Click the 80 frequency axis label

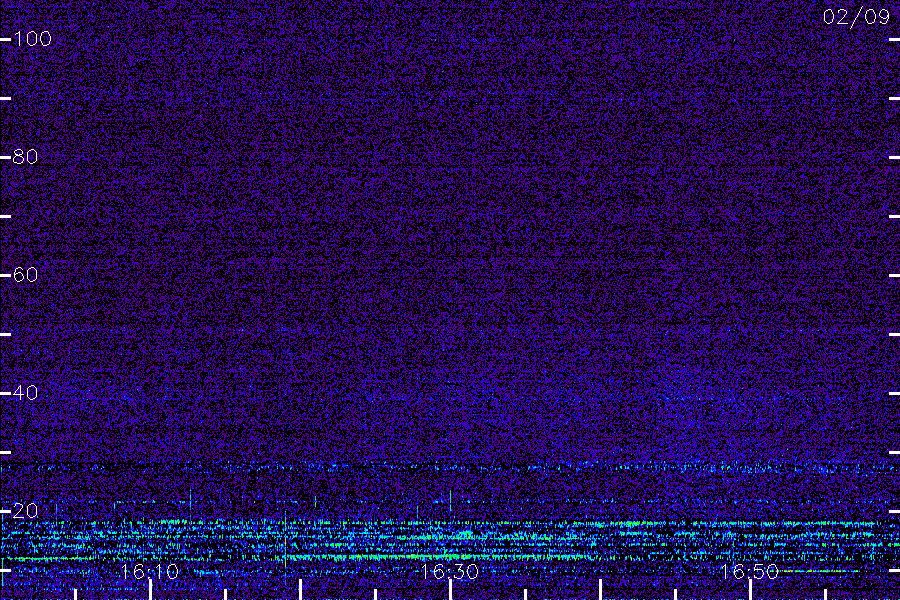pos(26,157)
